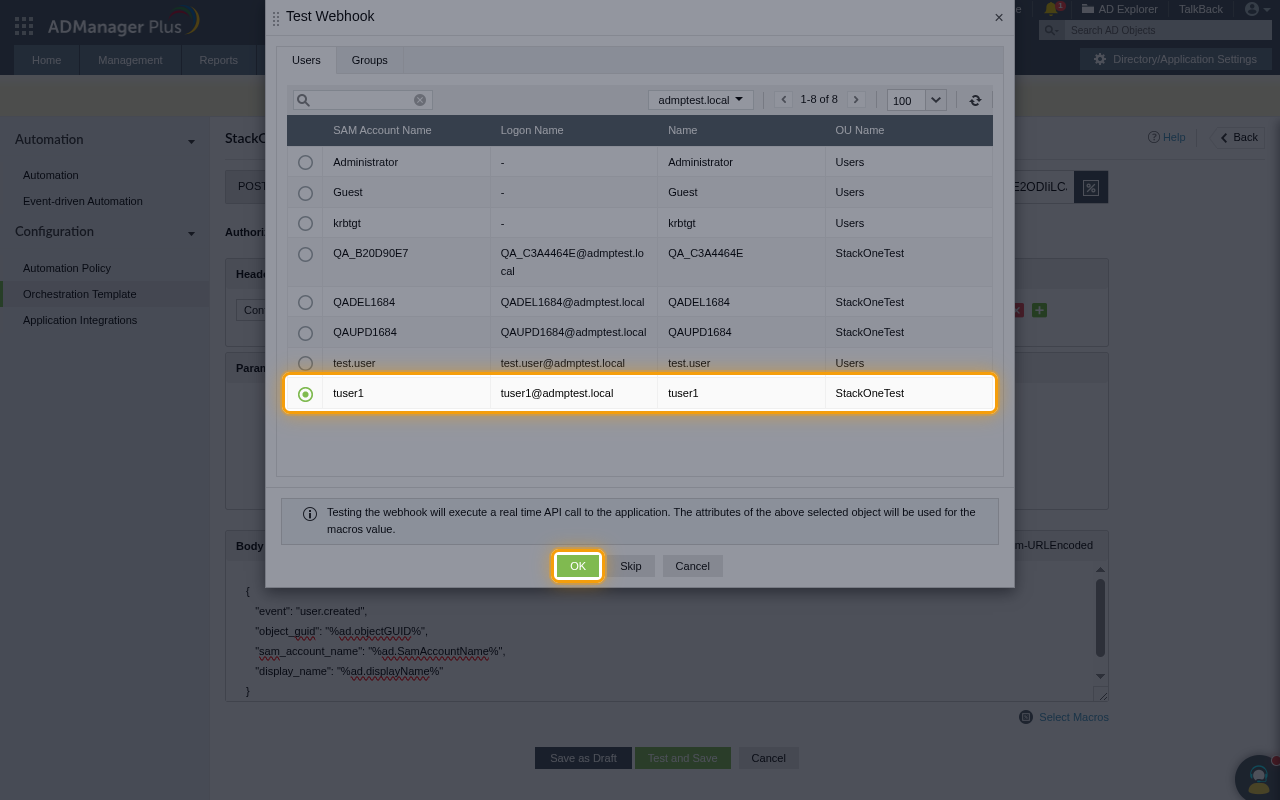Viewport: 1280px width, 800px height.
Task: Click the Back button
Action: [x=1238, y=137]
